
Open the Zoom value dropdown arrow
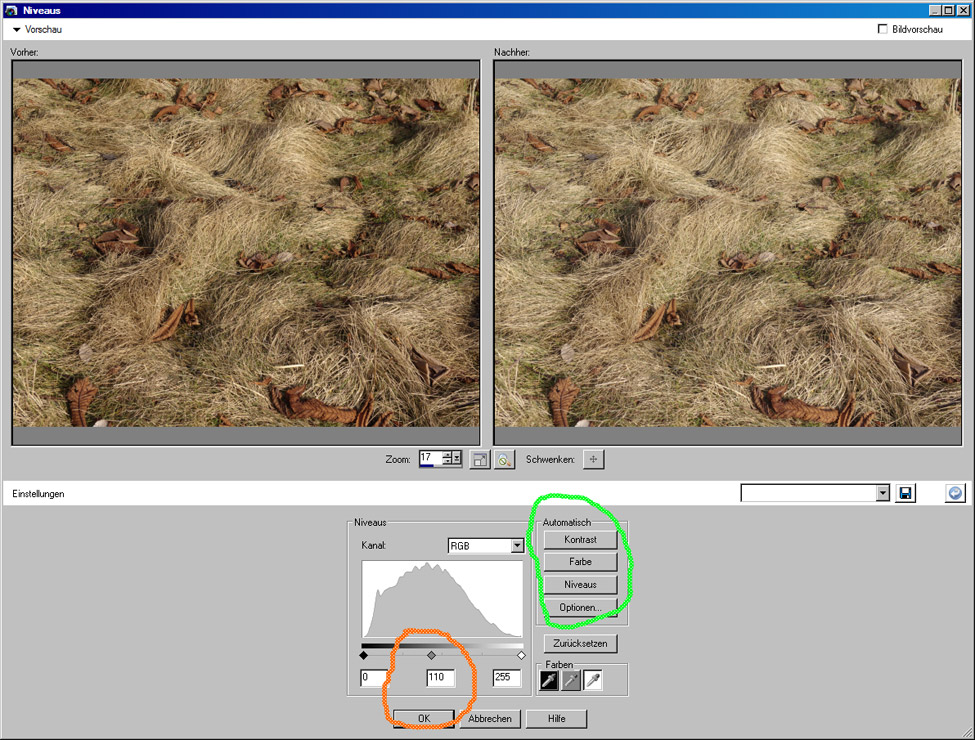pyautogui.click(x=457, y=458)
